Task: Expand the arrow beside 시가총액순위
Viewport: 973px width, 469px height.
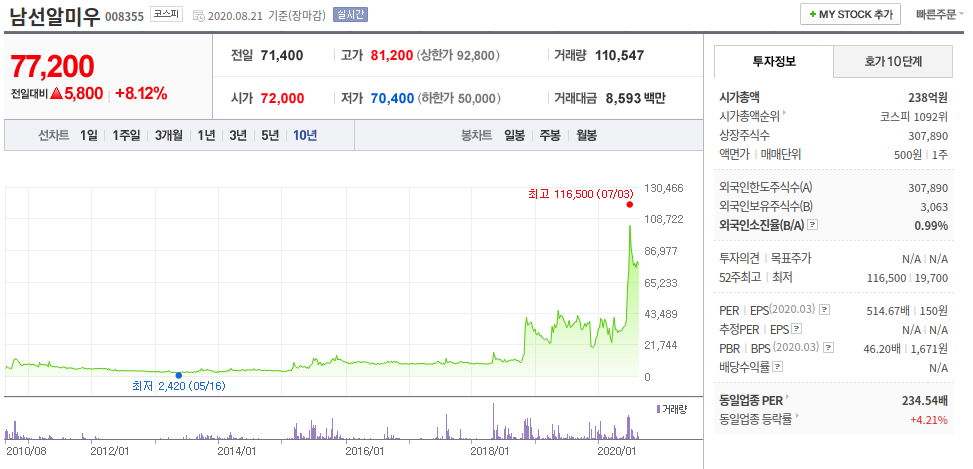Action: click(x=784, y=114)
